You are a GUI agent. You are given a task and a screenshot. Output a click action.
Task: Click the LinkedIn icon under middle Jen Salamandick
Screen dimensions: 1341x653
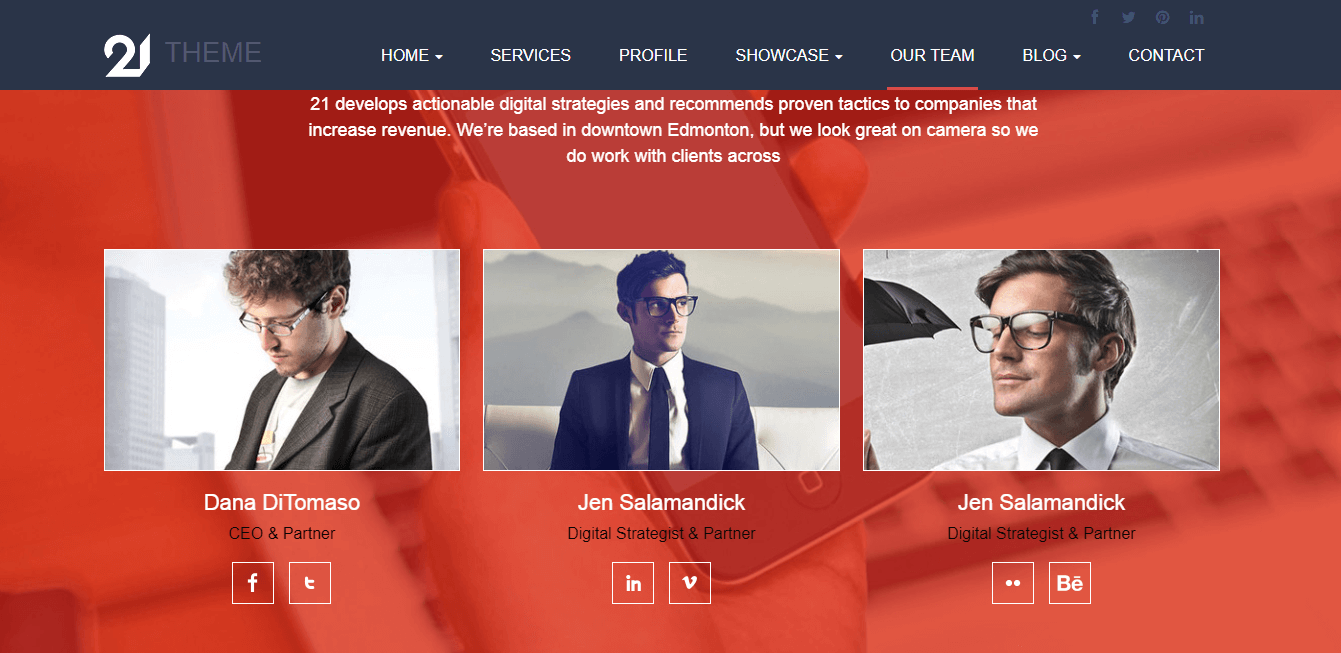point(633,583)
